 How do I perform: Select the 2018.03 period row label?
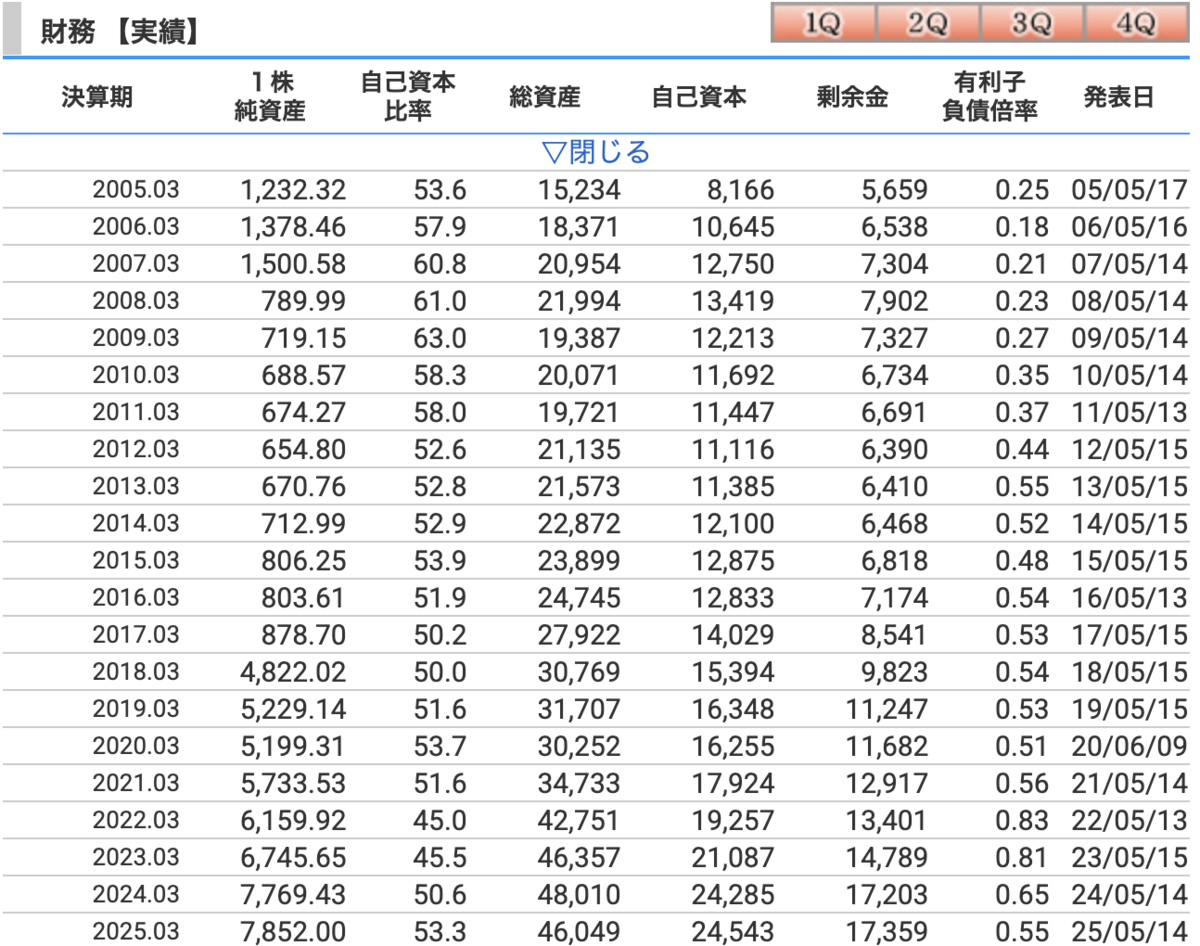point(136,671)
